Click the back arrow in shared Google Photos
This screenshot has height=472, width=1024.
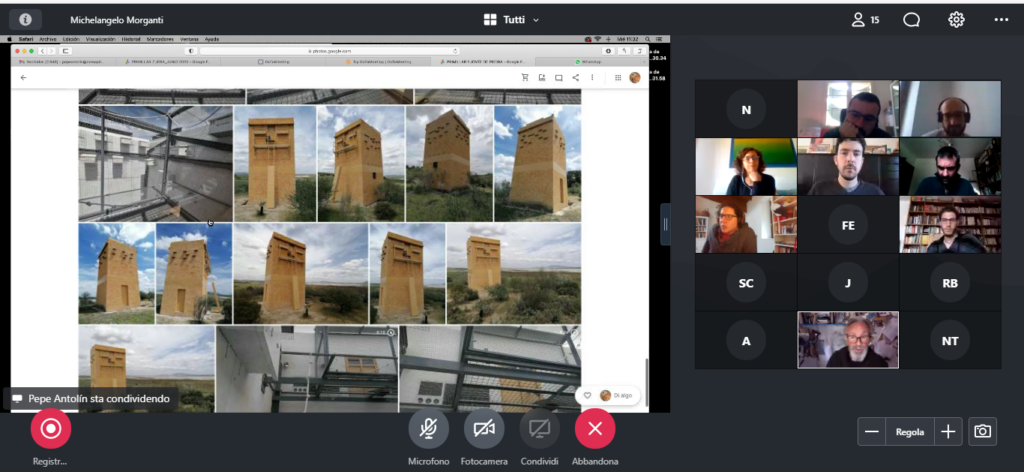24,78
